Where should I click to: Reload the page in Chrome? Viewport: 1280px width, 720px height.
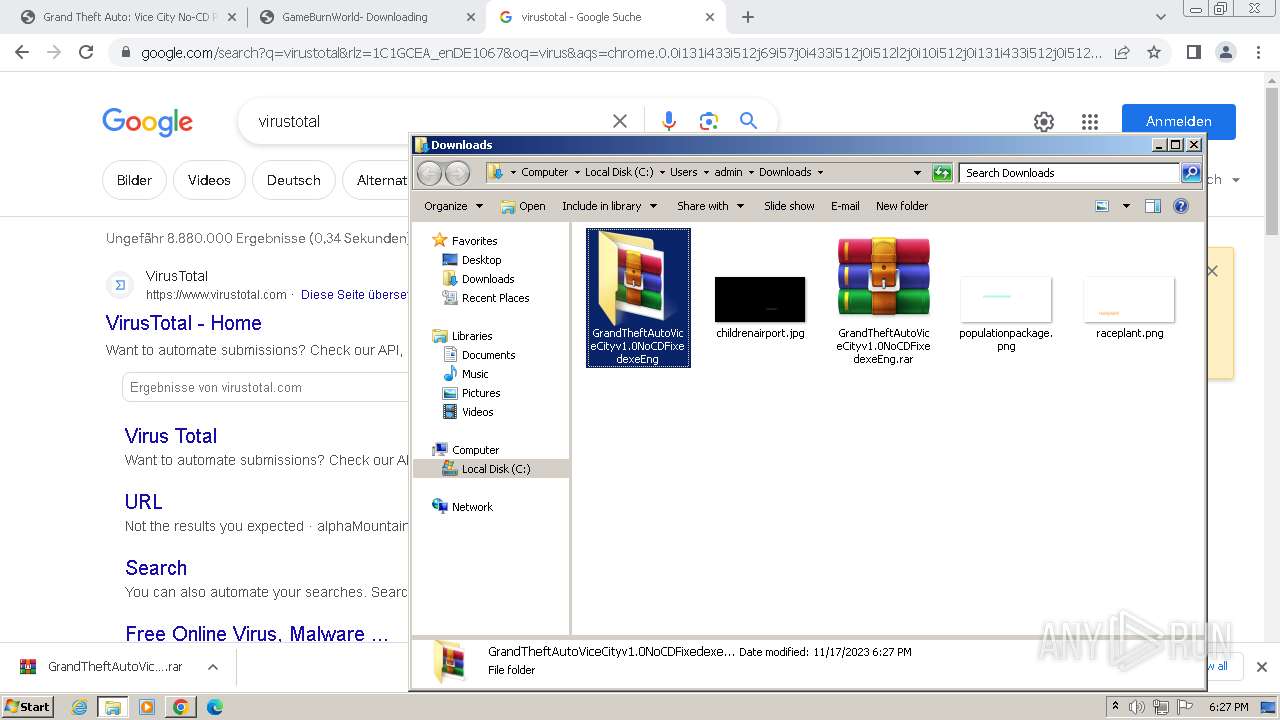click(86, 52)
